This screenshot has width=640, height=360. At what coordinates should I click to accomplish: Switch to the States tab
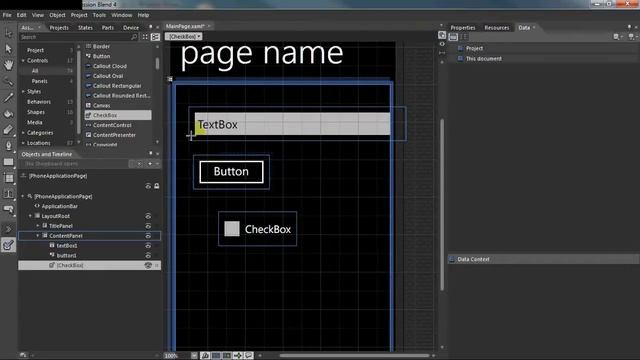(85, 28)
